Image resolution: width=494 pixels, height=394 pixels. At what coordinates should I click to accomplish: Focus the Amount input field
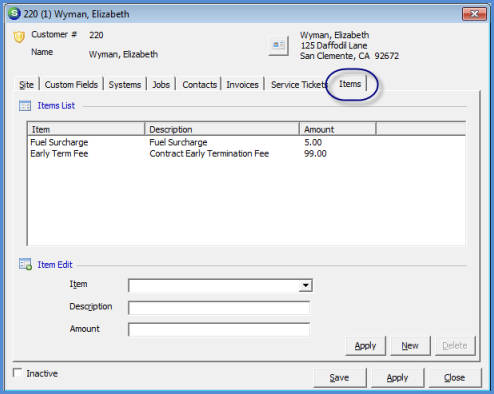coord(219,330)
